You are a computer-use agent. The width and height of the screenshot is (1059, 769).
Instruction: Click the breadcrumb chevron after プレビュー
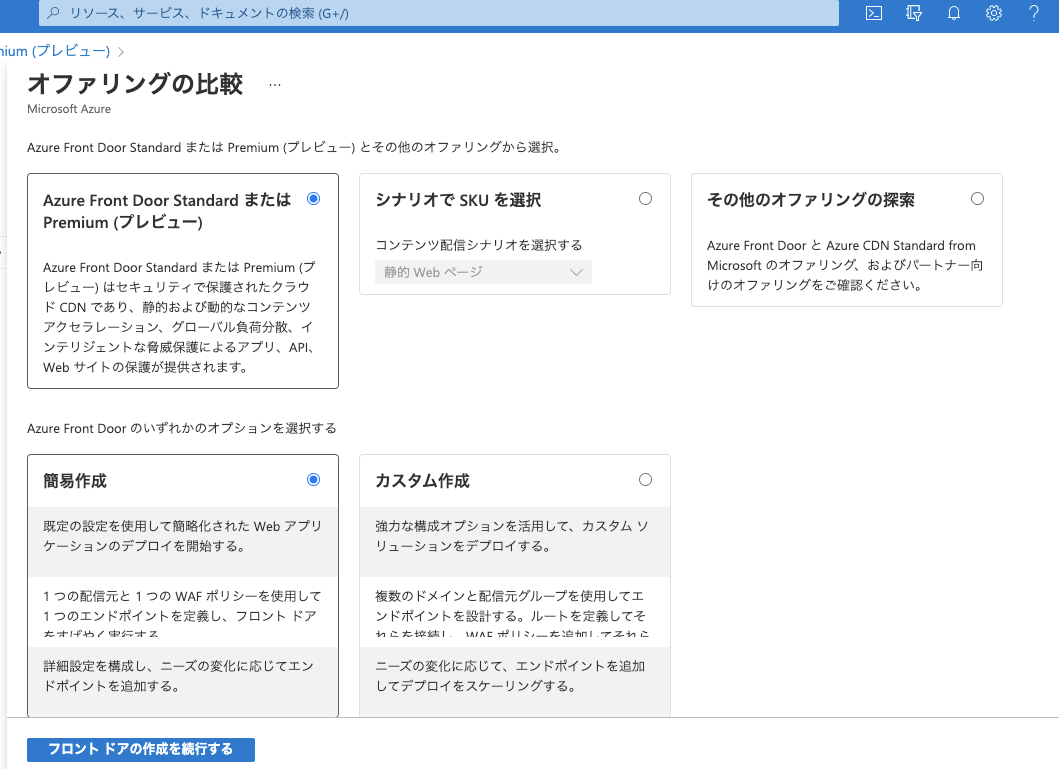(121, 51)
